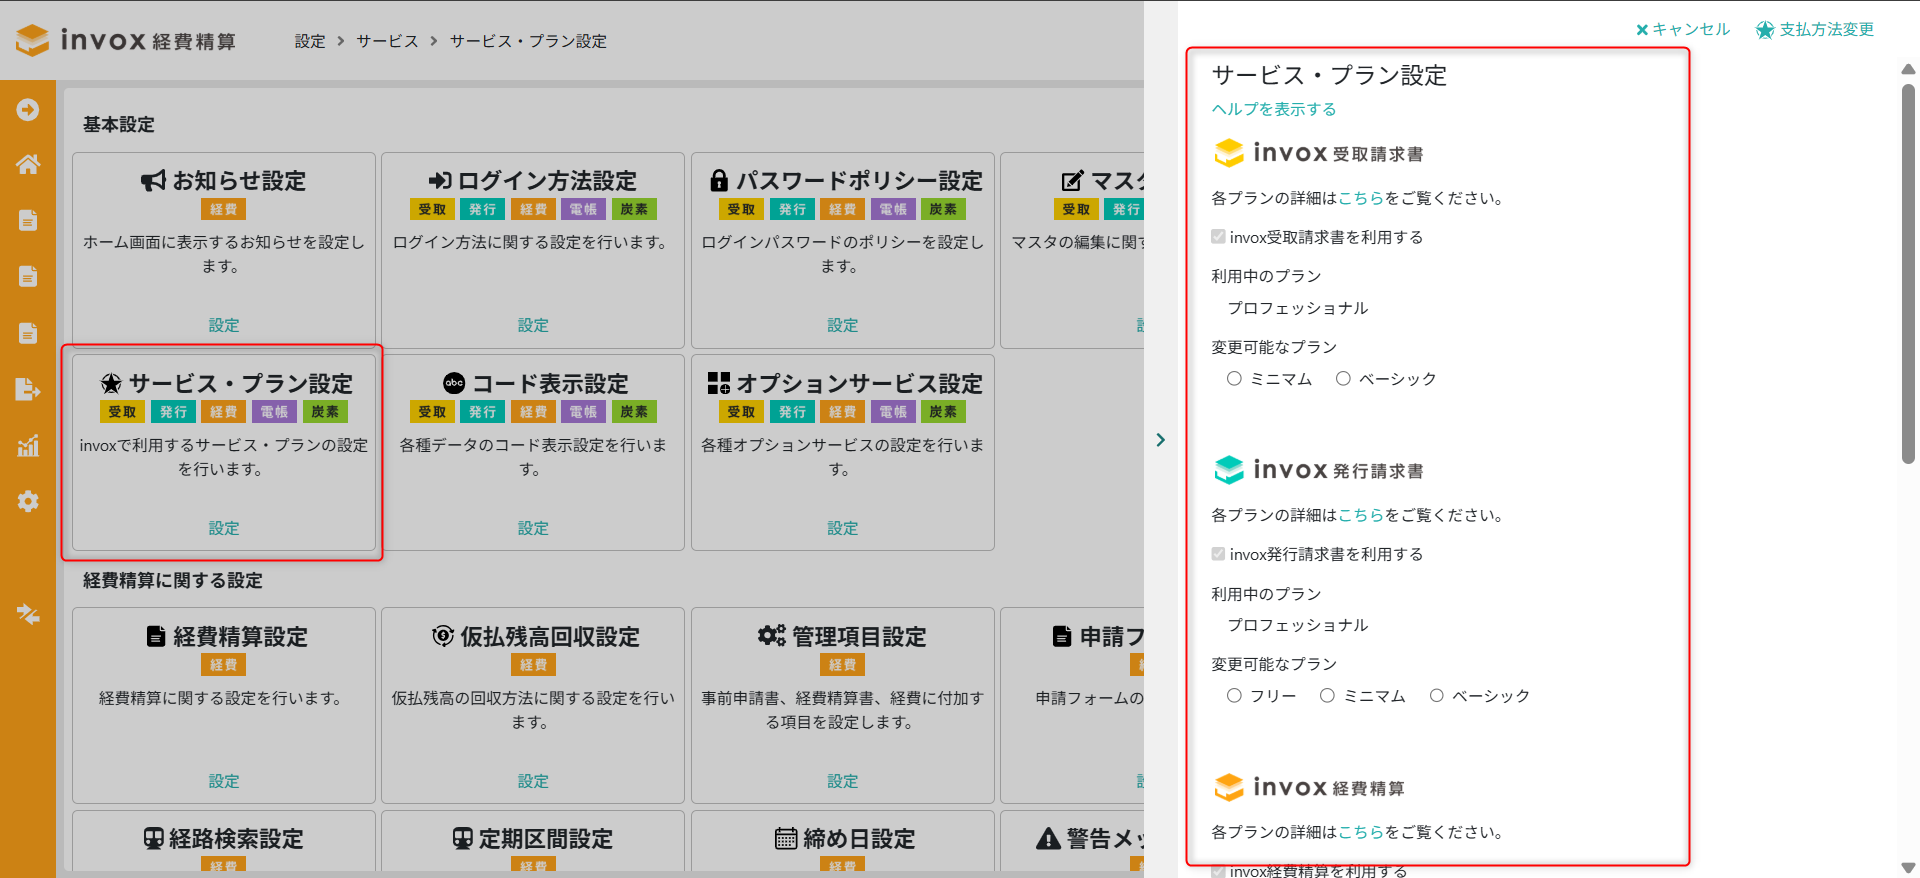
Task: Select ベーシック plan for invox発行請求書
Action: click(1436, 696)
